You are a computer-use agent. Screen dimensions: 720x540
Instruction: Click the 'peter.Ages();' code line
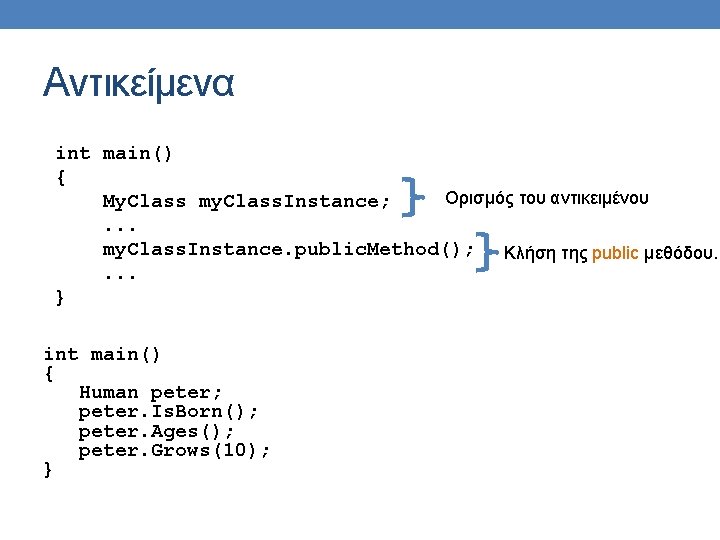156,432
